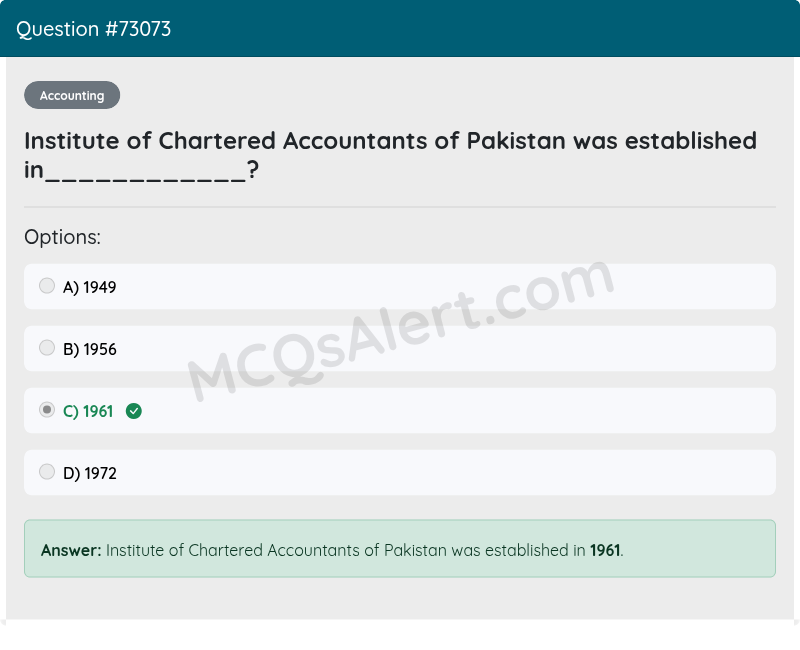Click the Options: section label
Viewport: 800px width, 650px height.
pos(62,237)
